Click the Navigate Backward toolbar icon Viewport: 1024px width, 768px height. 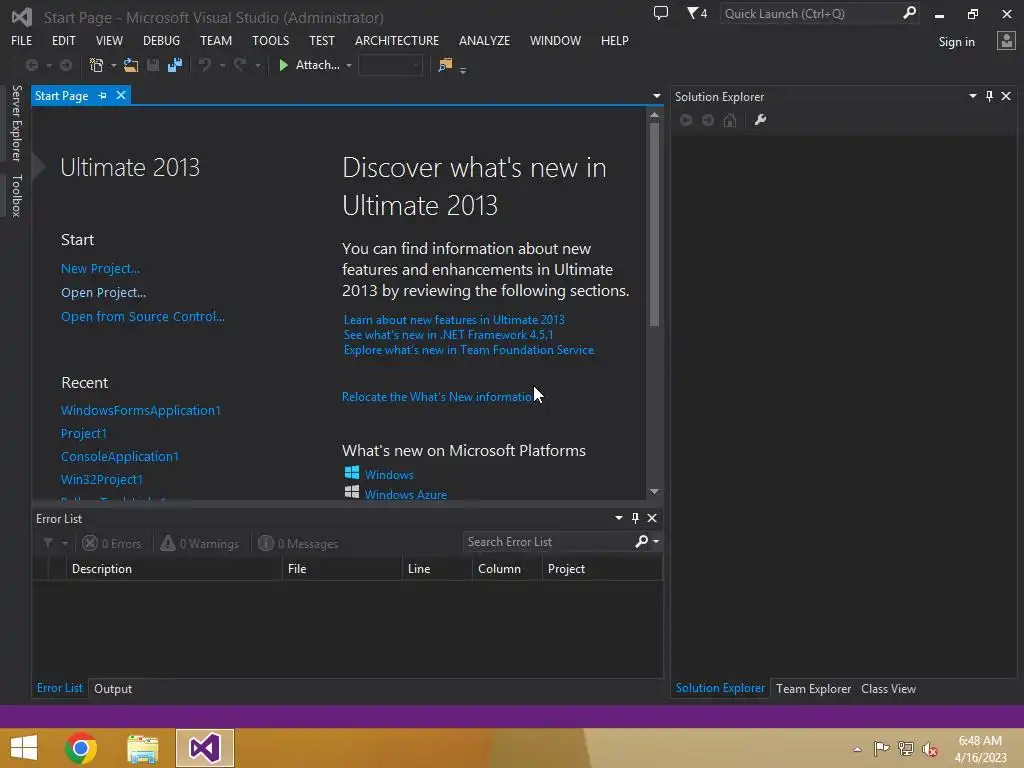coord(31,65)
